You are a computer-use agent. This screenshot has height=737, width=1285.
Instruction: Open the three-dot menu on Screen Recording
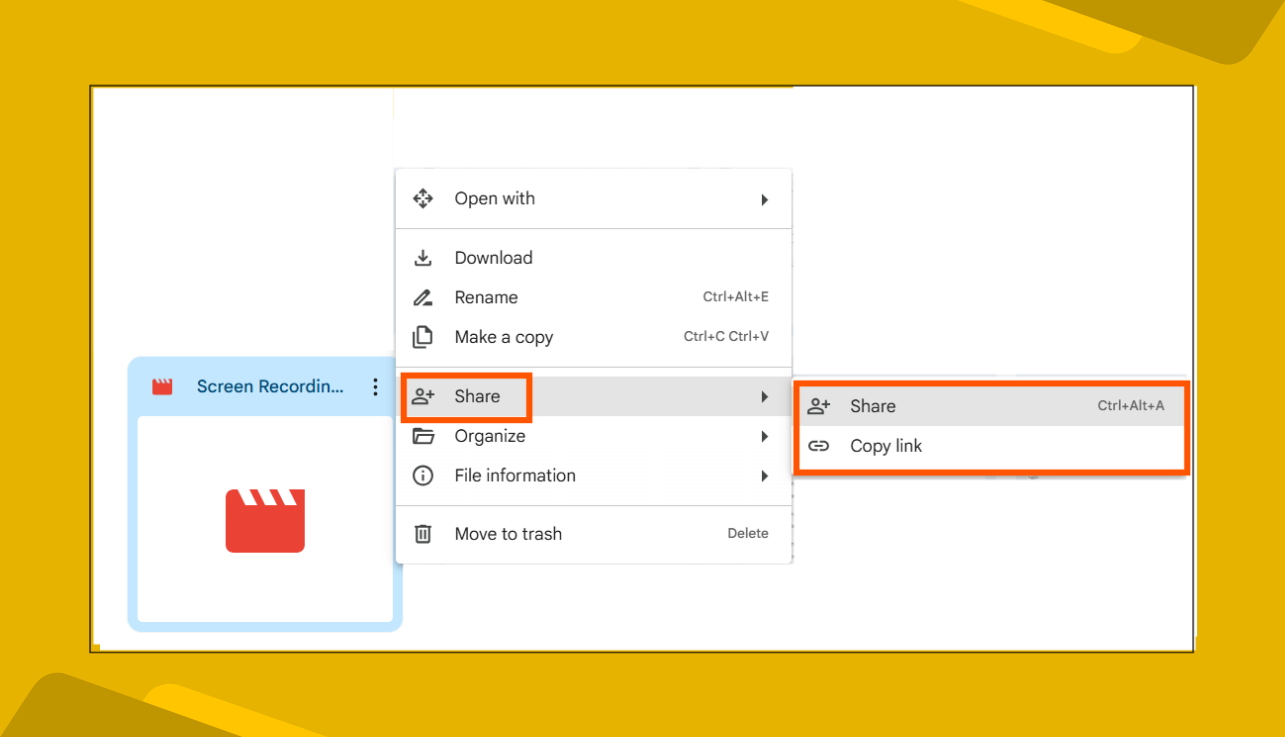(375, 386)
